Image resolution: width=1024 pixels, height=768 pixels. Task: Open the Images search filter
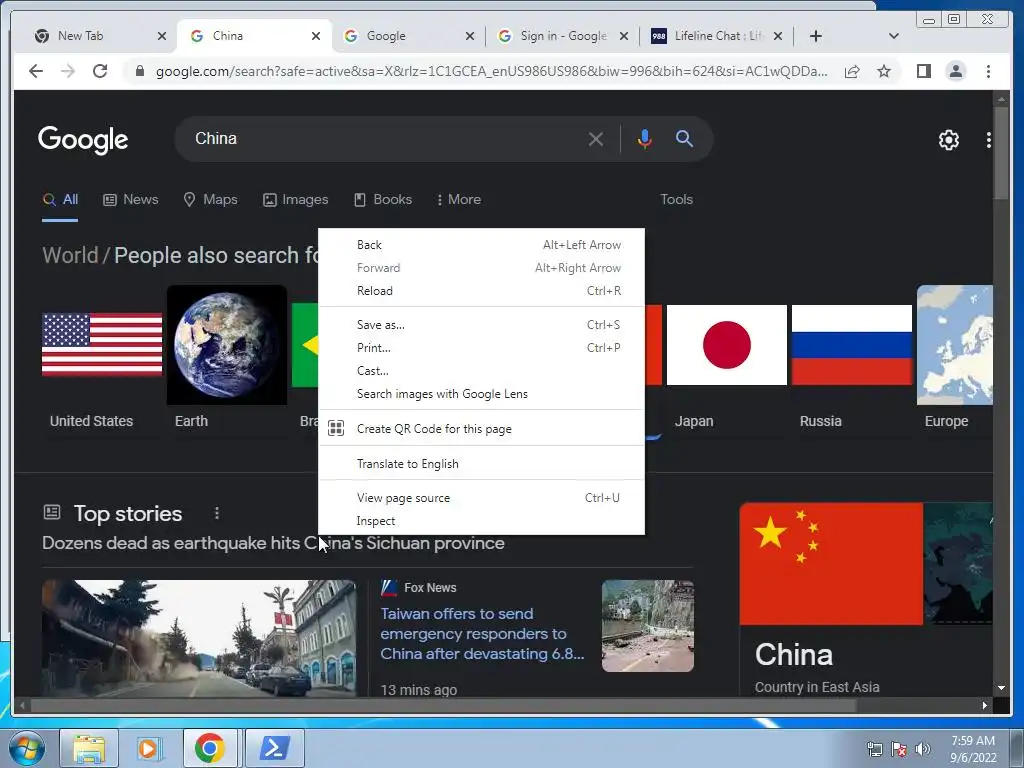[x=295, y=199]
